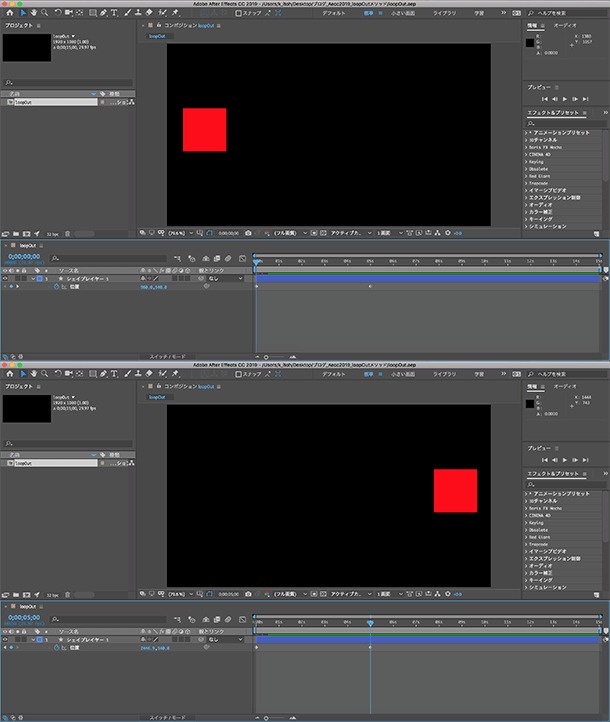Select the Pen tool in the bottom window

pyautogui.click(x=104, y=374)
